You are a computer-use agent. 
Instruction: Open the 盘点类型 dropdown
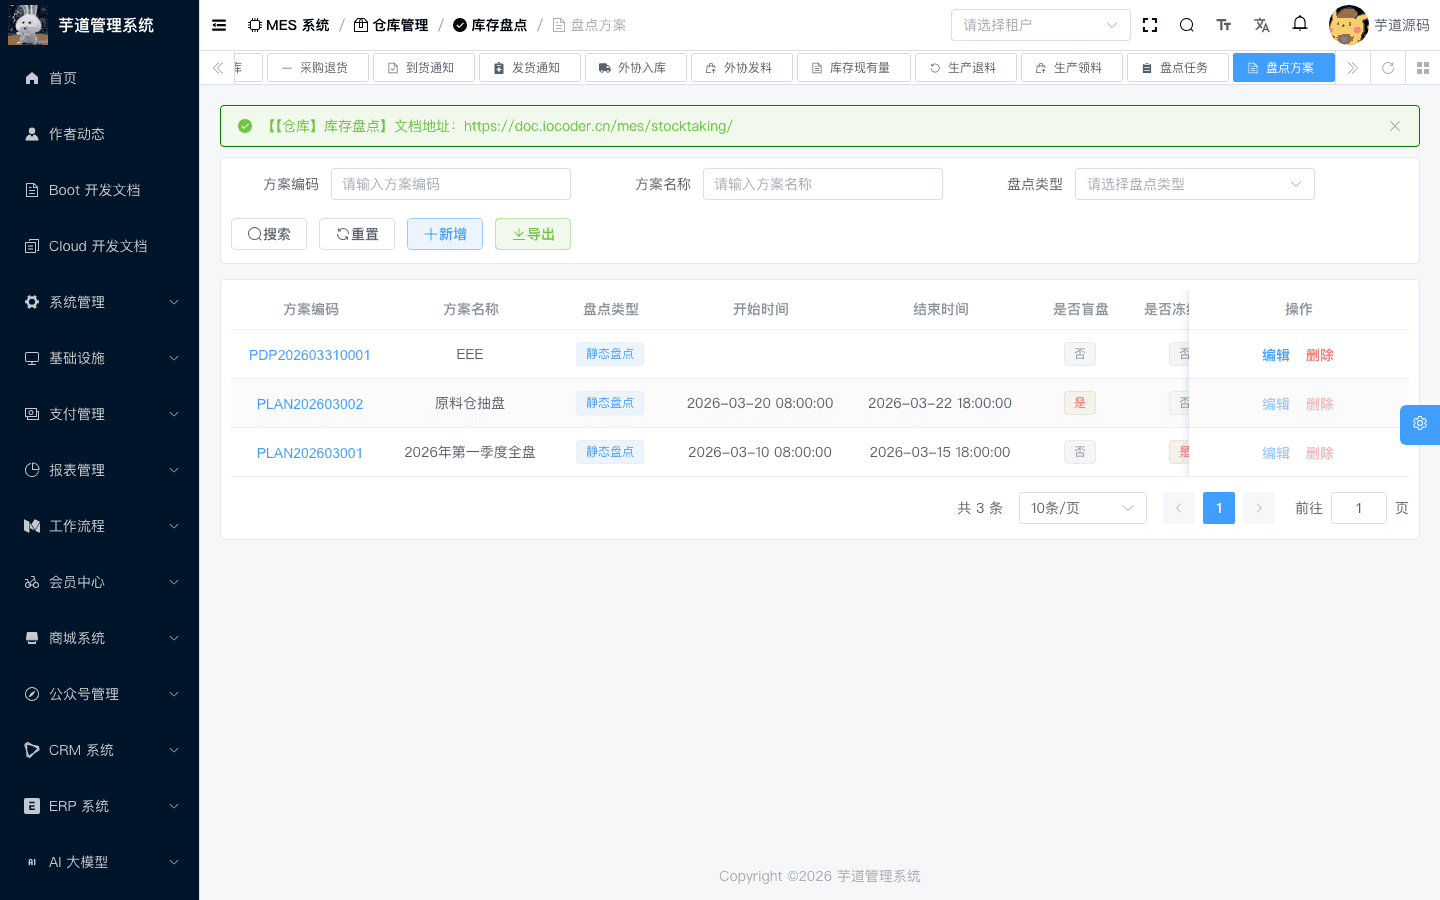click(1194, 184)
